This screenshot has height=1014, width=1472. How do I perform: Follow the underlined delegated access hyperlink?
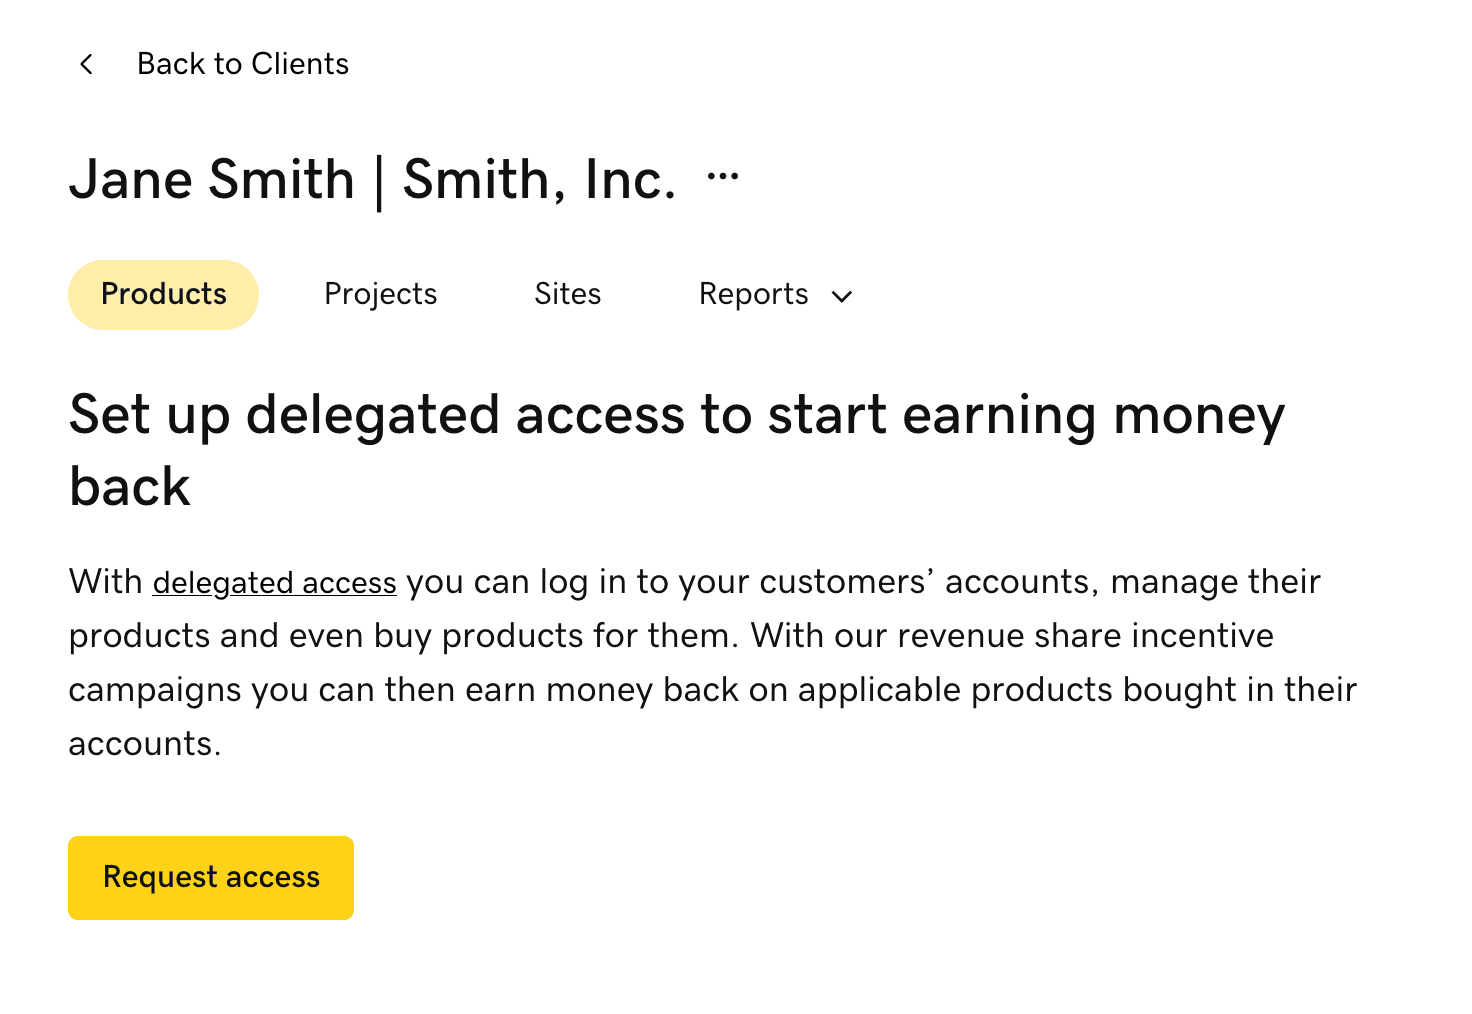click(x=274, y=582)
